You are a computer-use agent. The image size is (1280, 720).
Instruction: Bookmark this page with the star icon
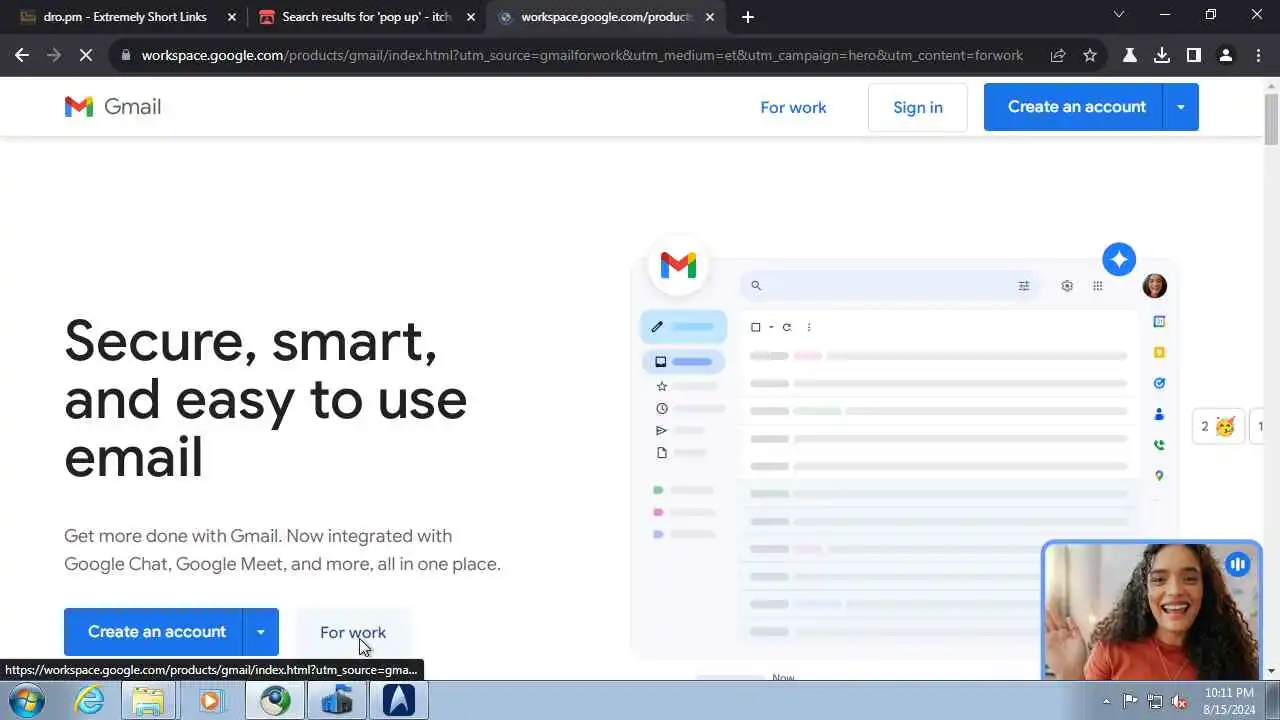pyautogui.click(x=1090, y=55)
